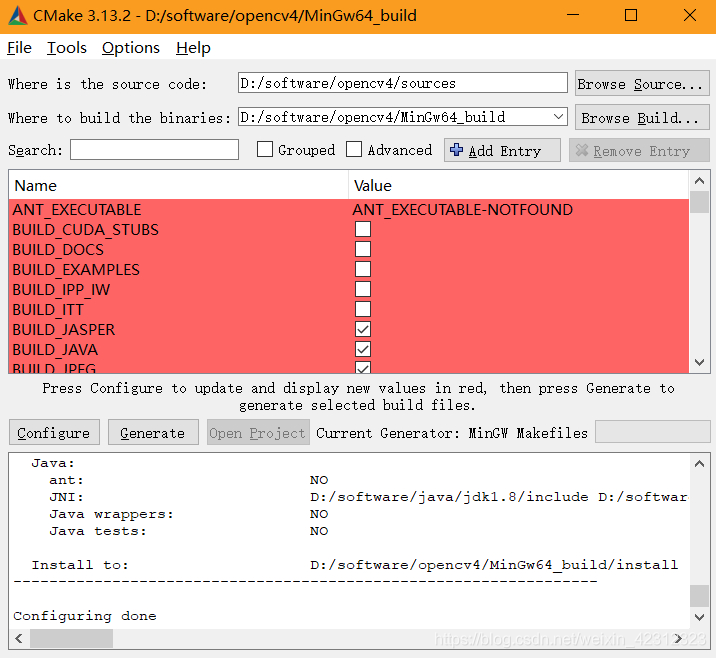Select the BUILD_ITT entry name
The height and width of the screenshot is (658, 716).
[48, 310]
